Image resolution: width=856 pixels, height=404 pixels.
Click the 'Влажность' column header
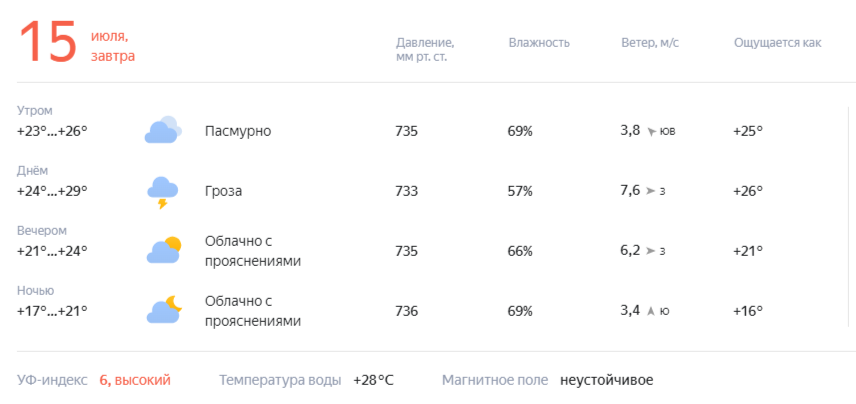(x=539, y=43)
